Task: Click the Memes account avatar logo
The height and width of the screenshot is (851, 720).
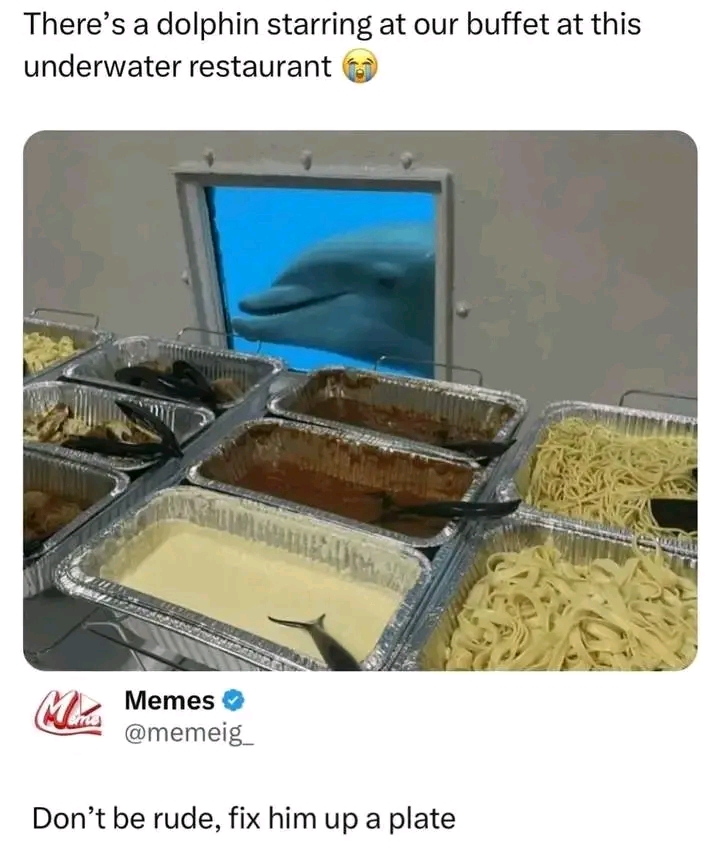Action: tap(69, 713)
